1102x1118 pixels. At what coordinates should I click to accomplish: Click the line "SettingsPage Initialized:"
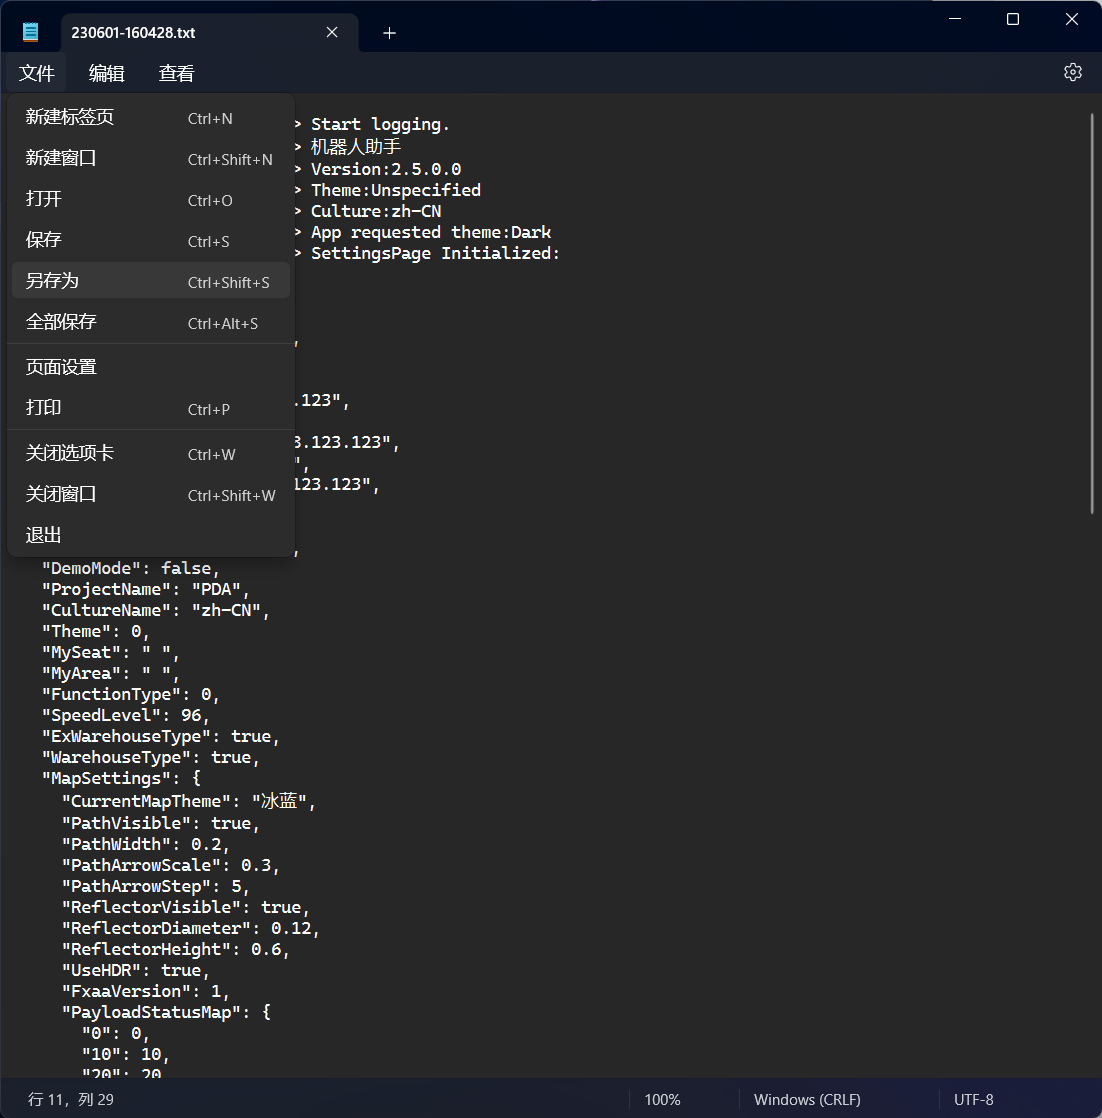coord(436,253)
